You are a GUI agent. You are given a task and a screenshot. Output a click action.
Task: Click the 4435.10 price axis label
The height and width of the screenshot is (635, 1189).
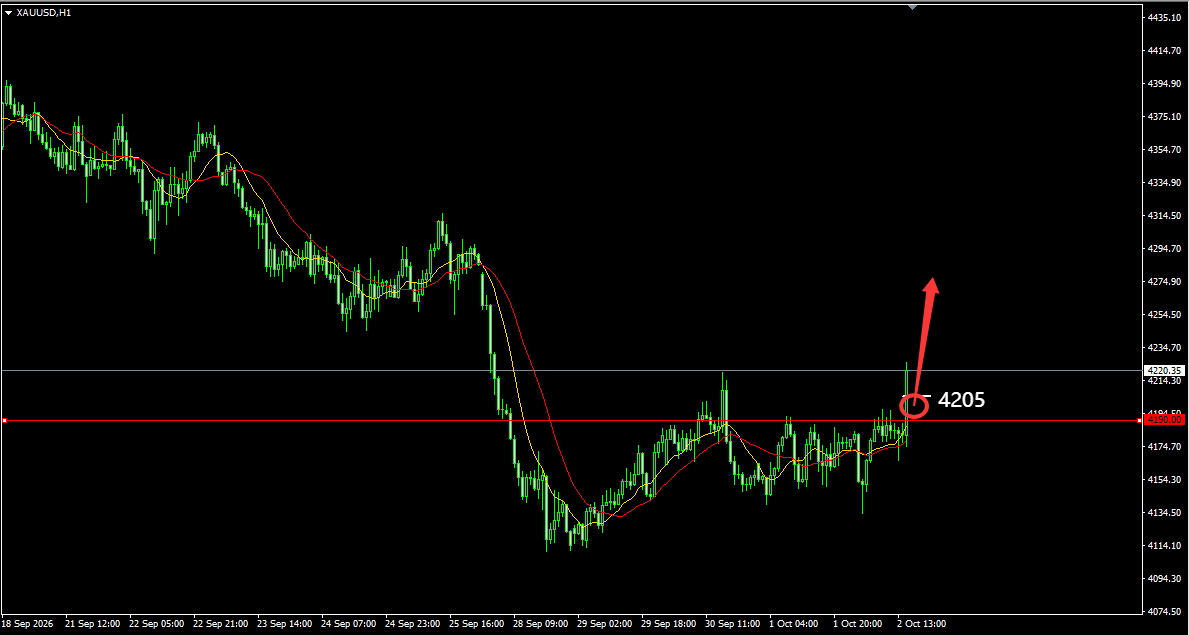(1165, 17)
